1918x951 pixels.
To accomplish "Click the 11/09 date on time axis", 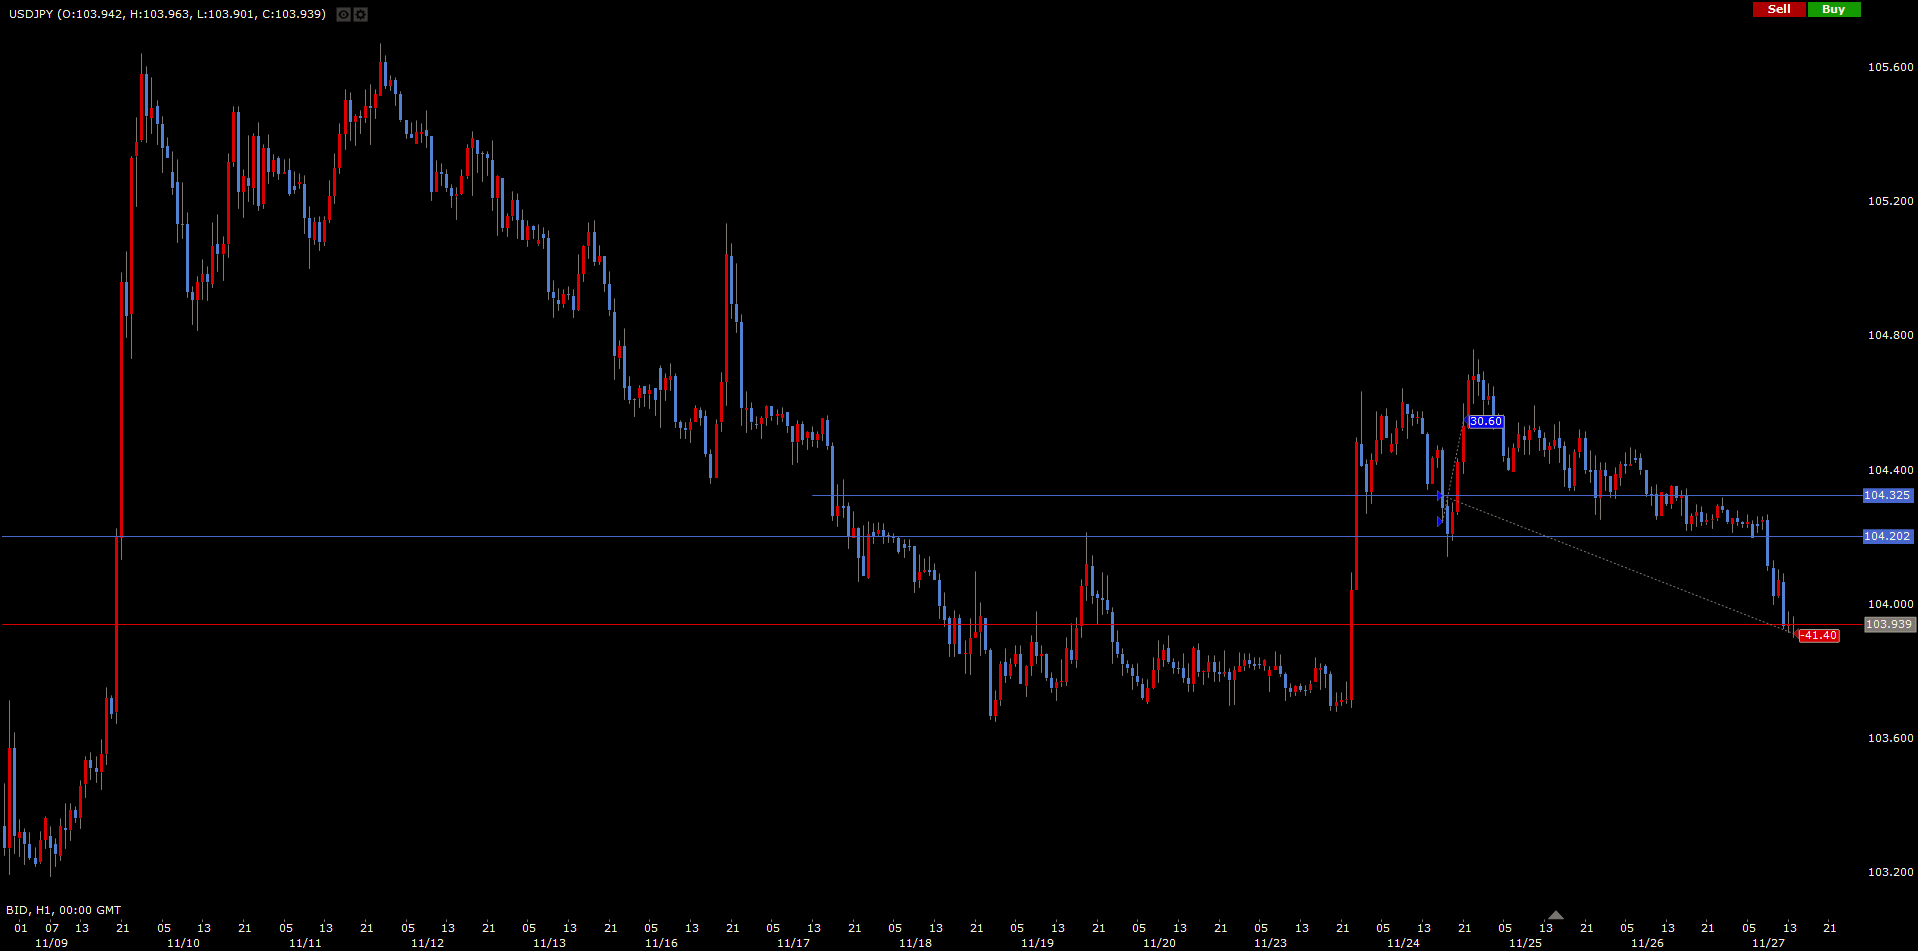I will 51,943.
